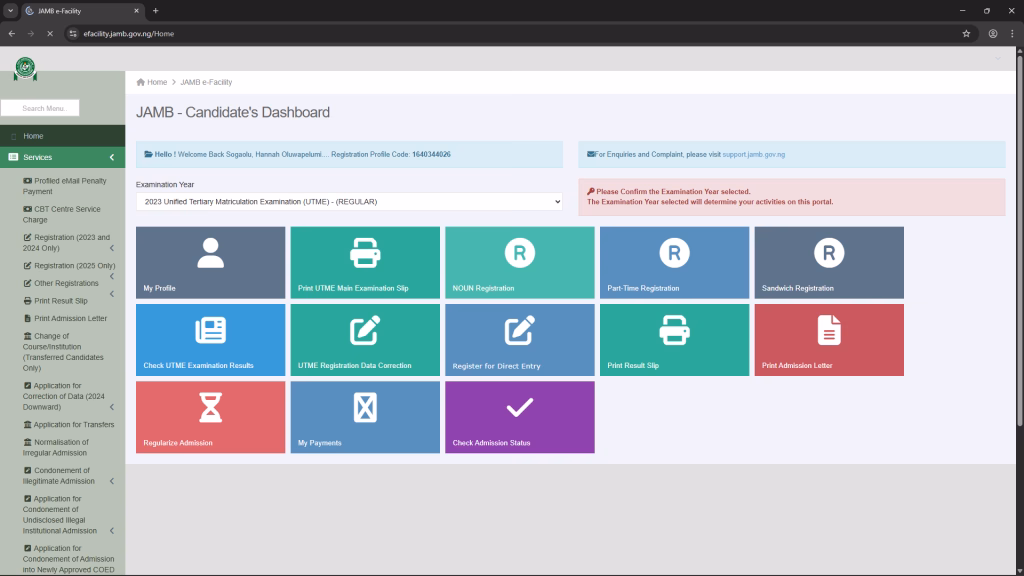Expand Application for Correction of Data submenu

(111, 407)
